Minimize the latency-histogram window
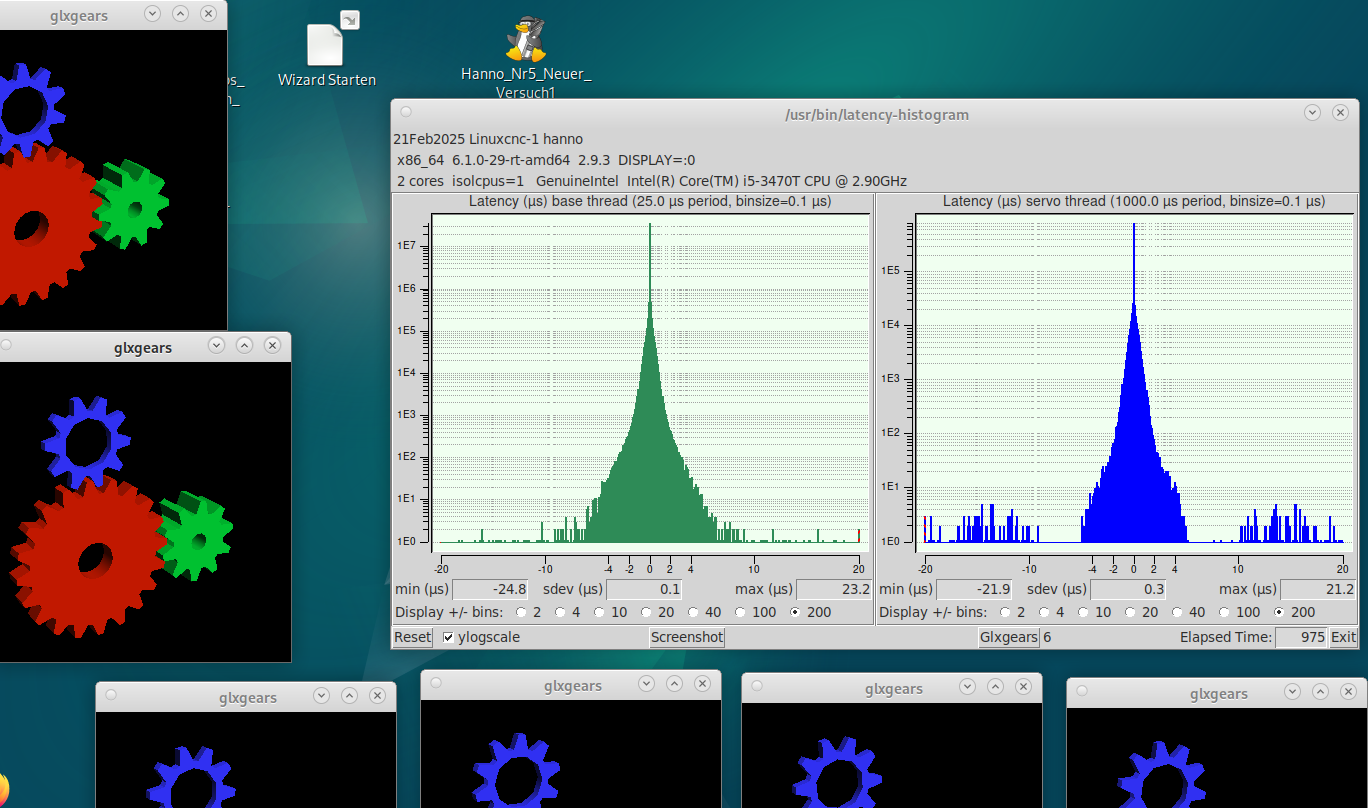Image resolution: width=1368 pixels, height=808 pixels. click(x=1313, y=114)
